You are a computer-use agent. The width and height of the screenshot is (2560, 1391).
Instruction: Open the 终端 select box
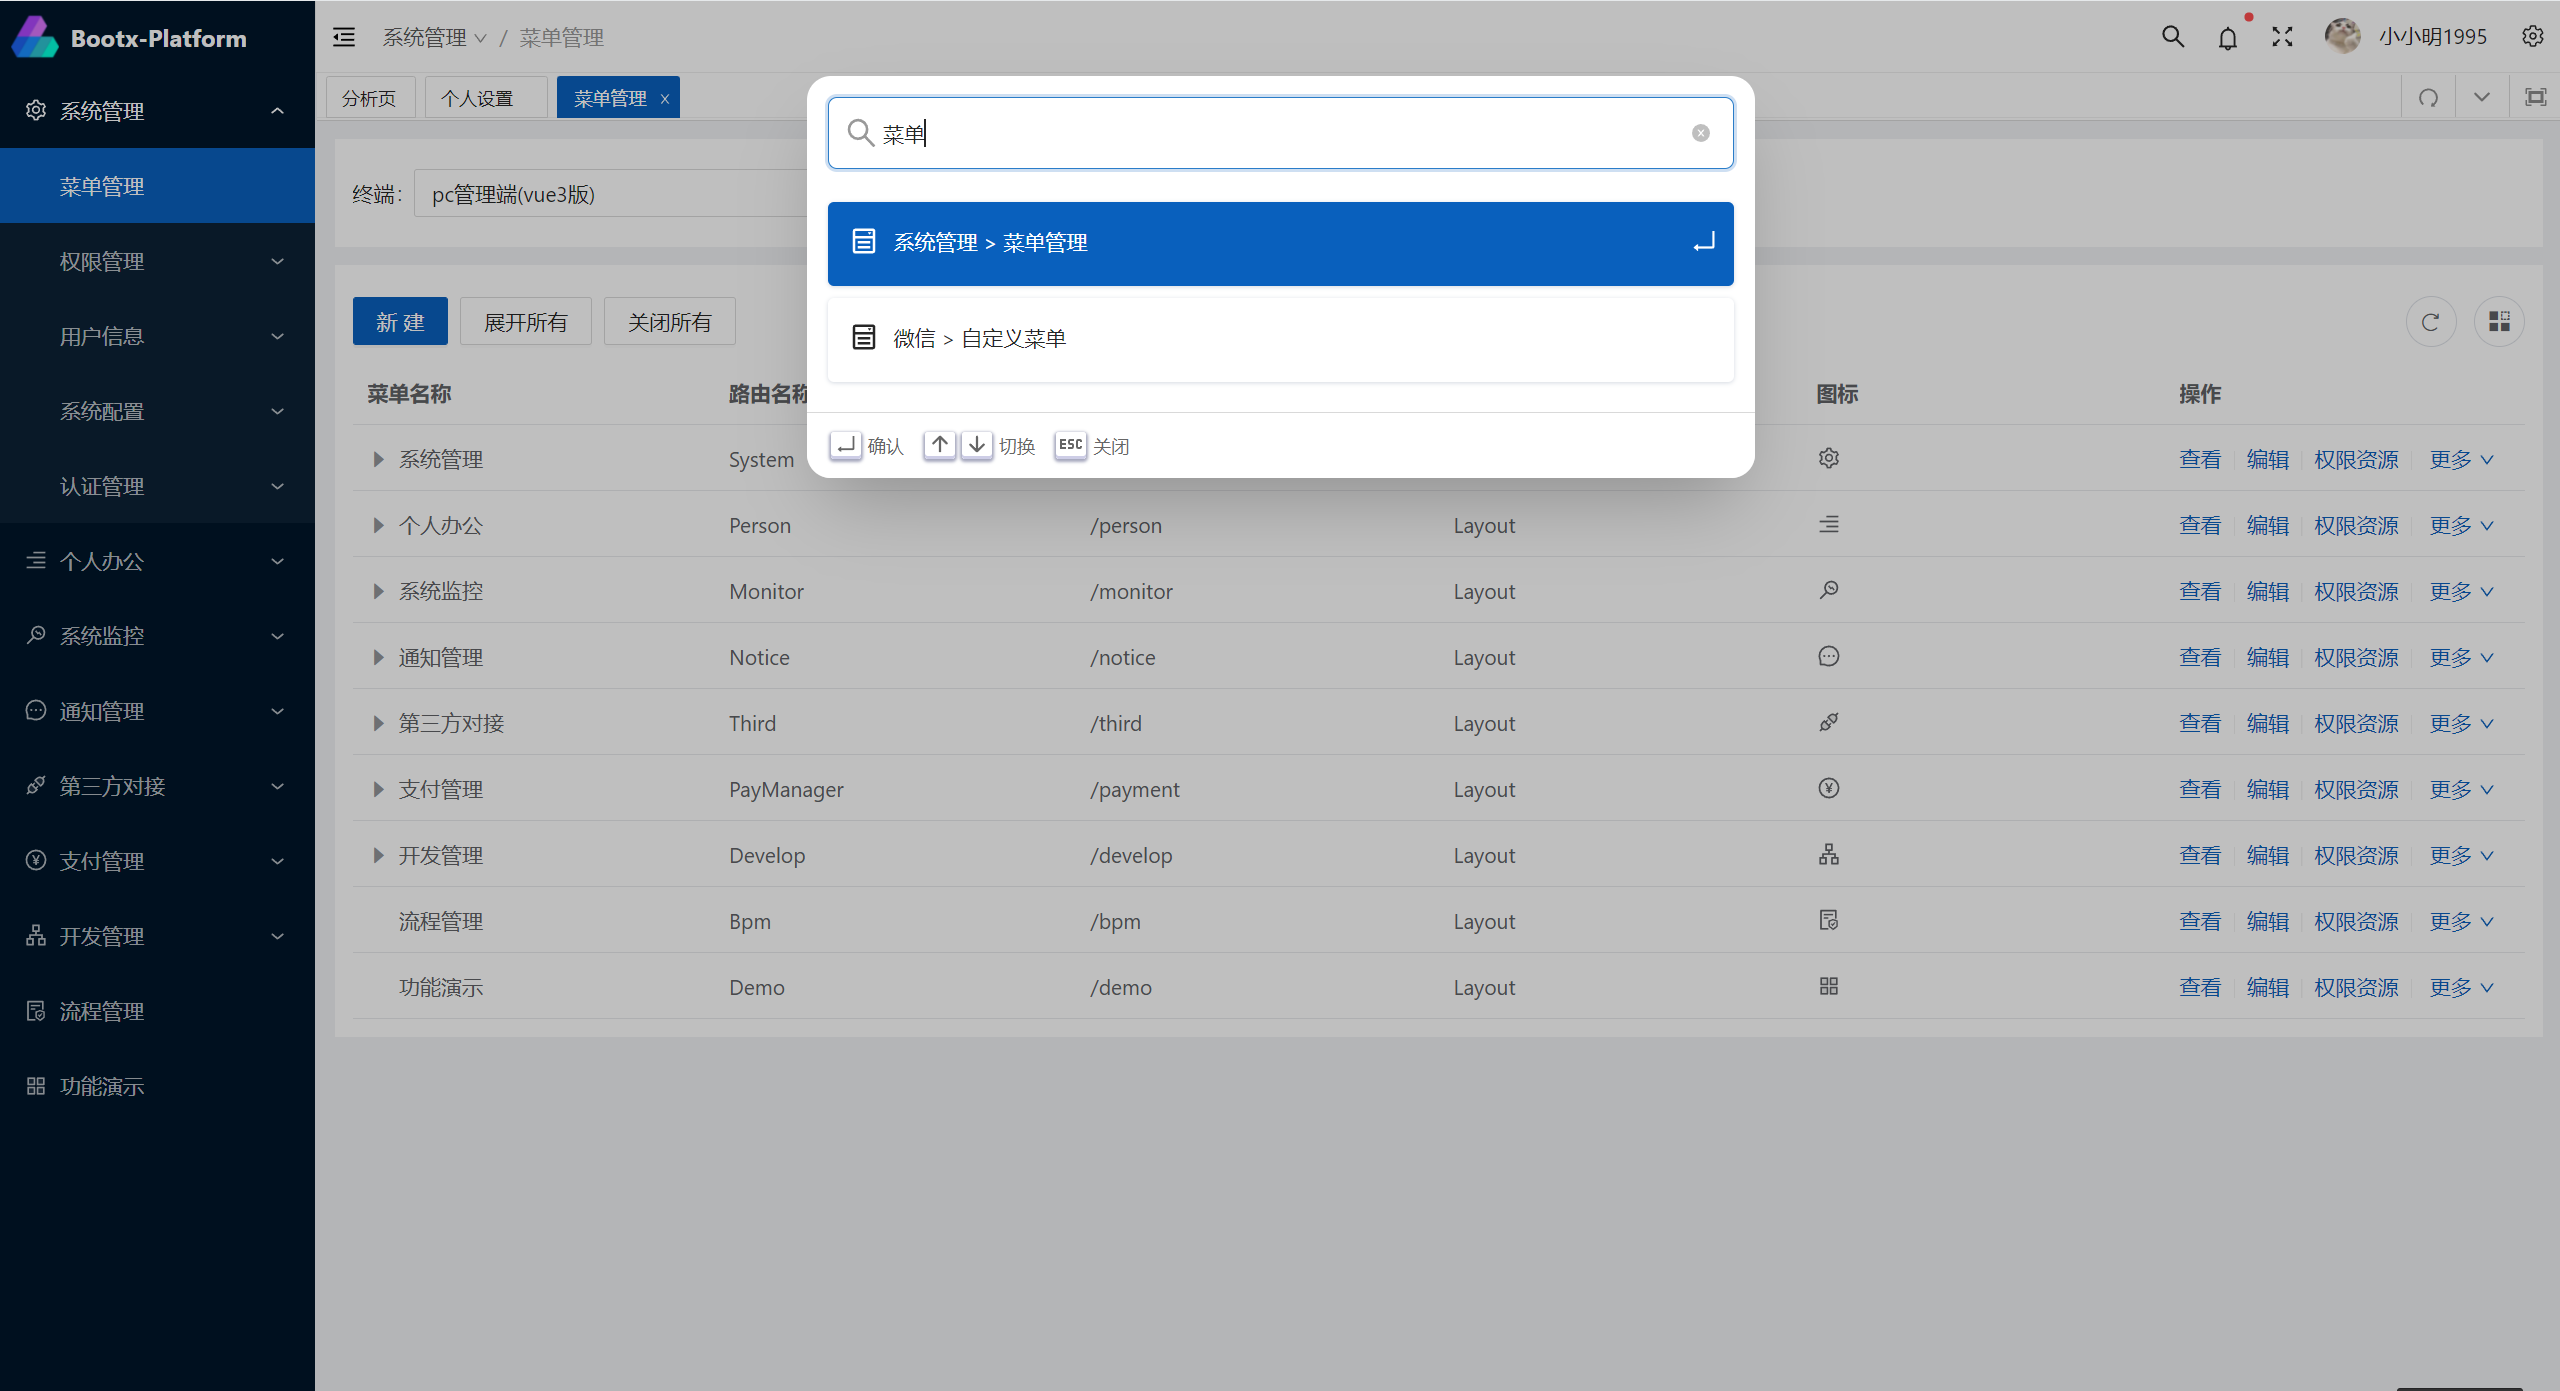coord(611,194)
